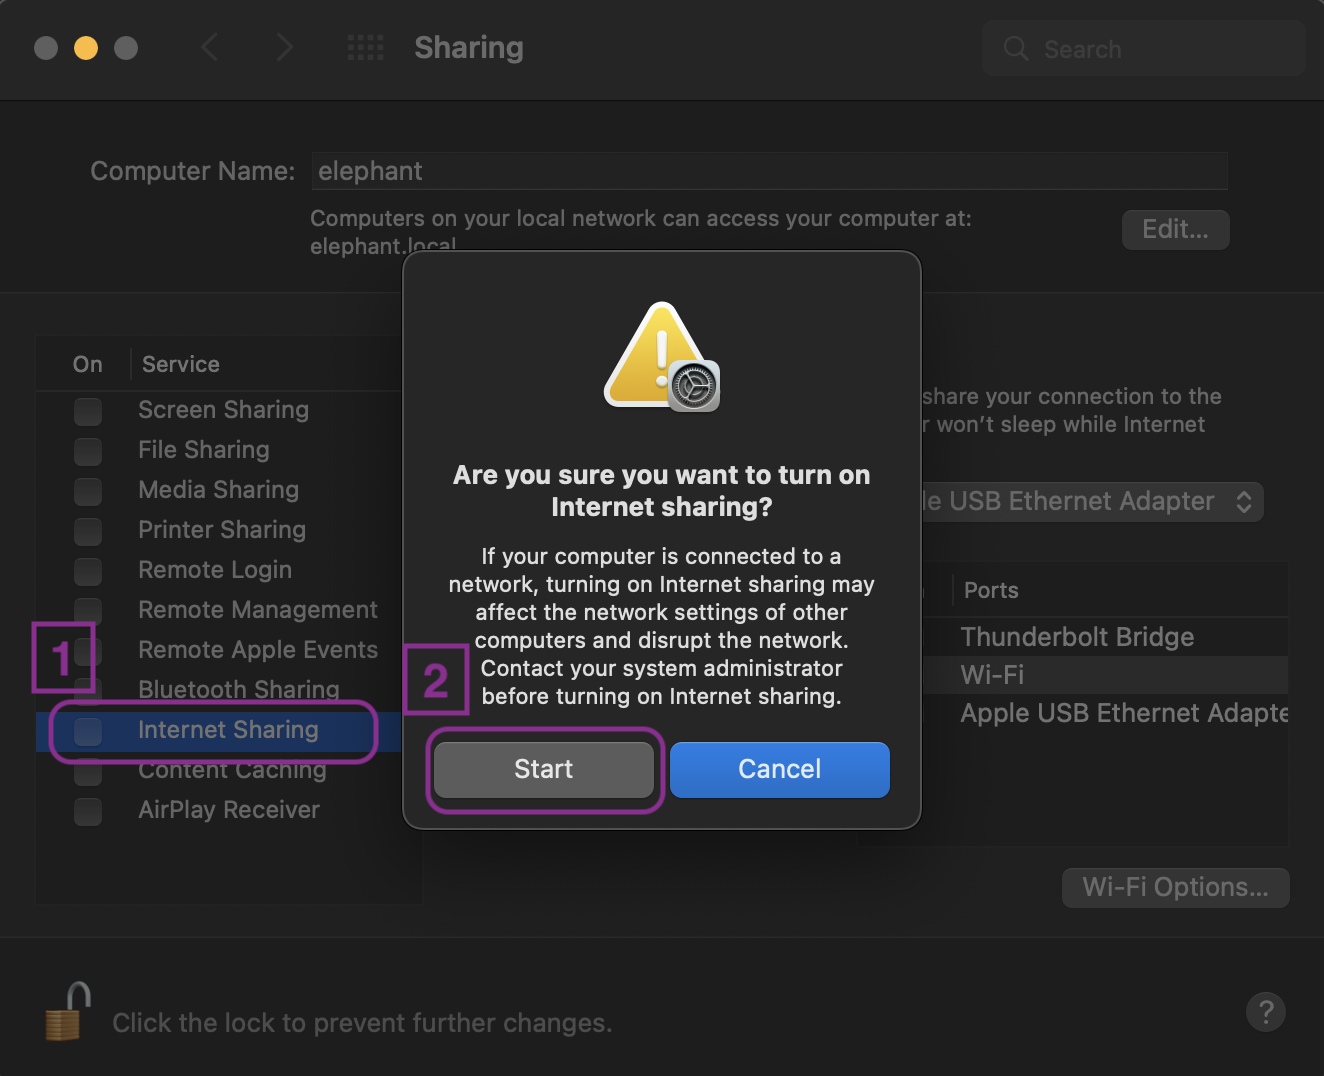This screenshot has height=1076, width=1324.
Task: Select Thunderbolt Bridge in the Ports list
Action: click(x=1076, y=637)
